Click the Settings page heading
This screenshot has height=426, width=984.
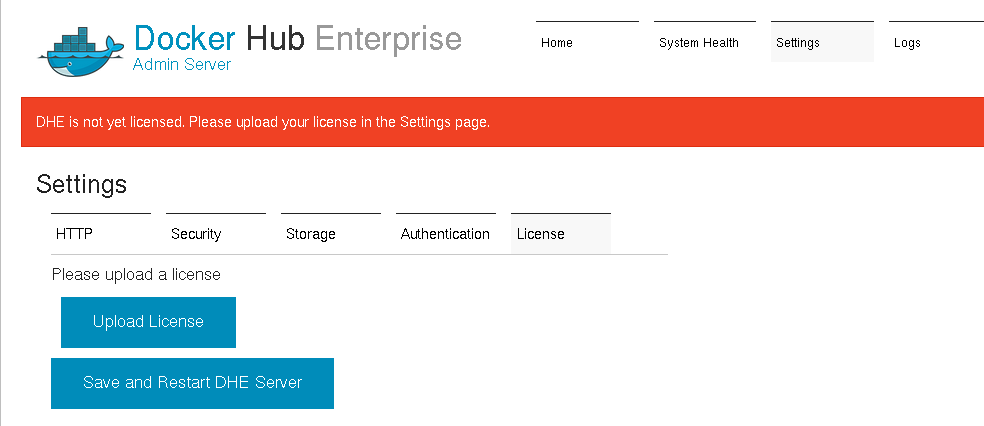pos(82,184)
